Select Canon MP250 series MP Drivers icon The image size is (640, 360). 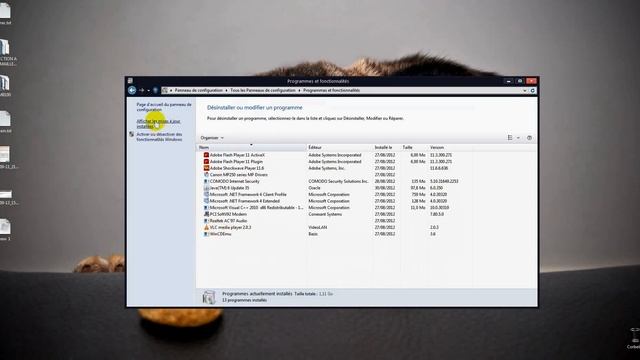(206, 175)
